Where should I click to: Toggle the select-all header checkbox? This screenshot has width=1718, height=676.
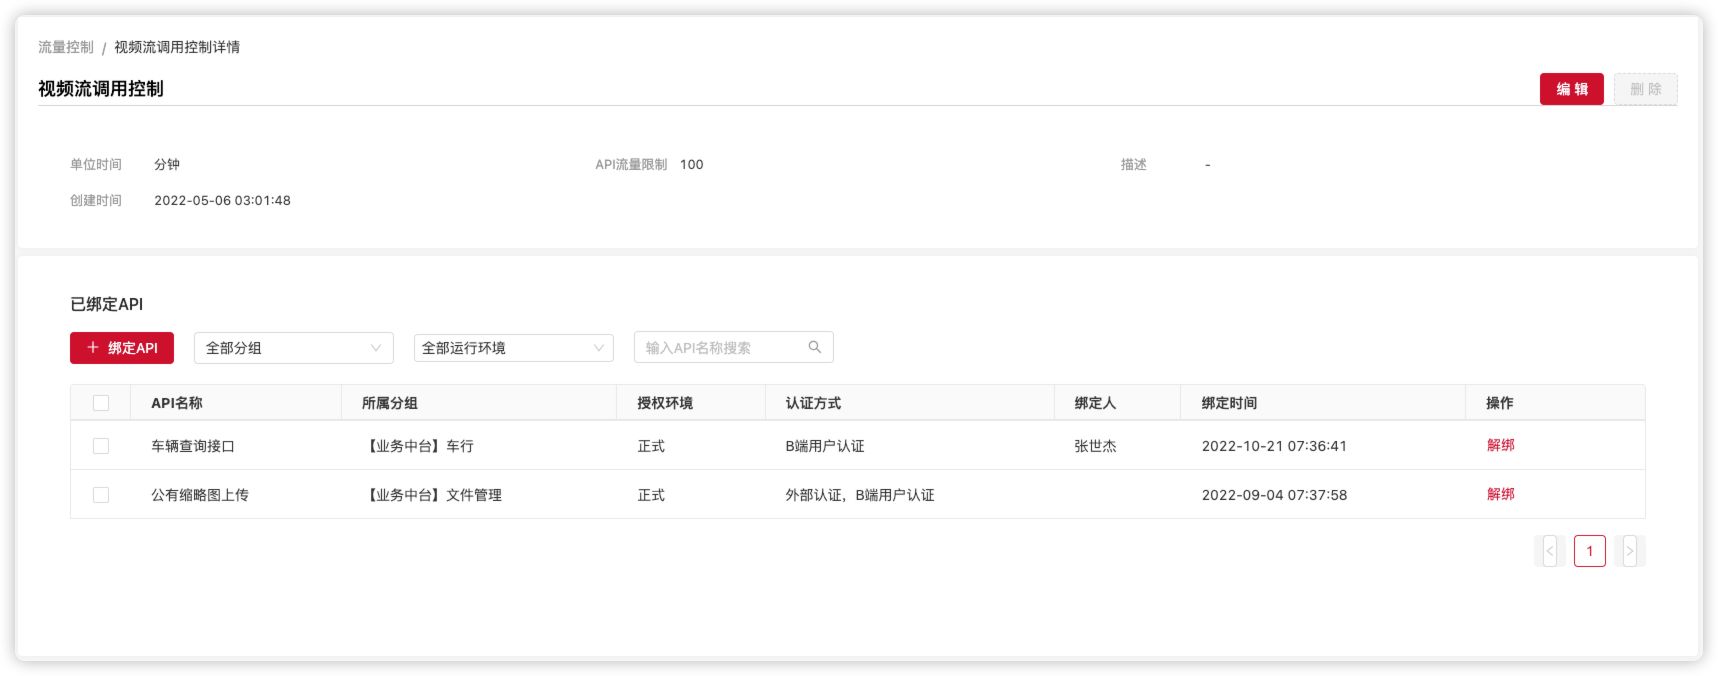(x=101, y=403)
